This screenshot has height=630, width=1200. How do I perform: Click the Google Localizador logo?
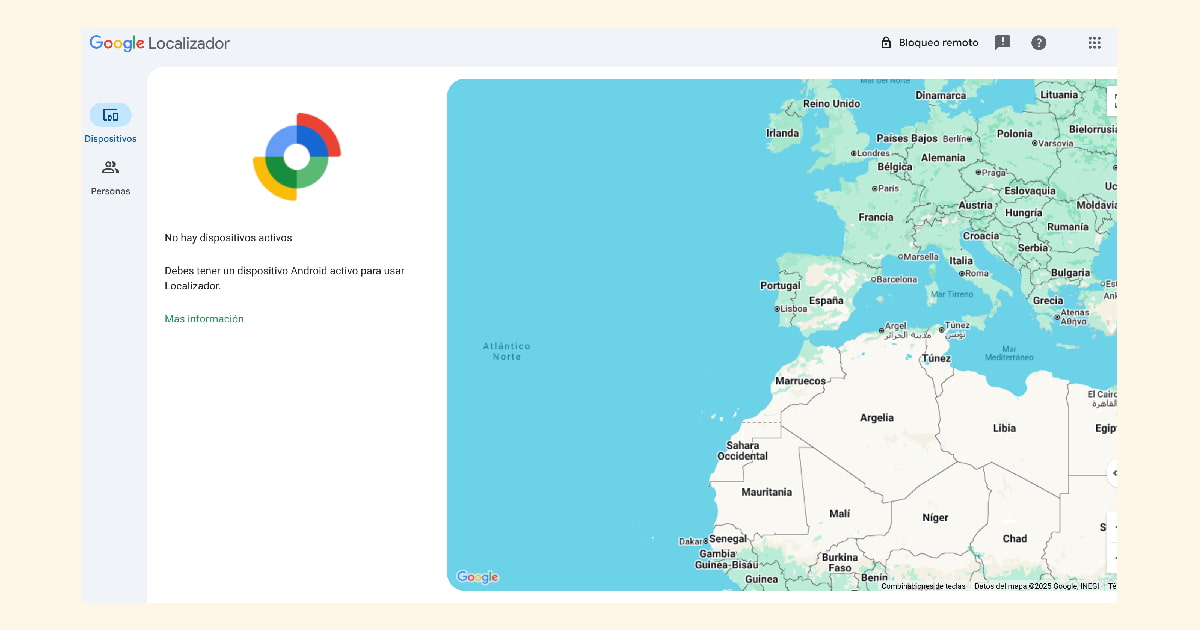tap(160, 43)
